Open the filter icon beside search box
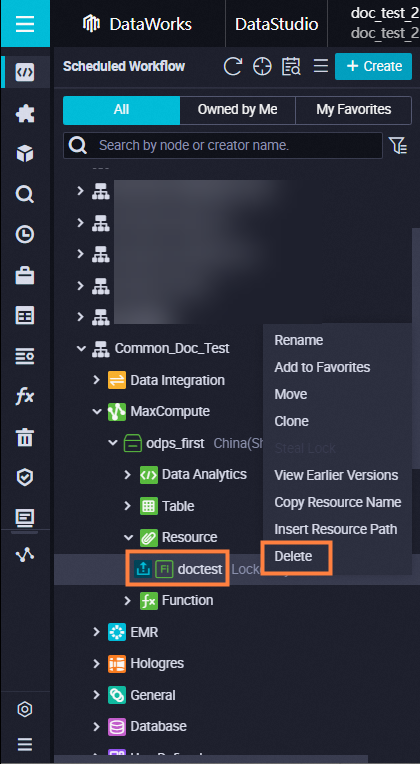 click(398, 145)
